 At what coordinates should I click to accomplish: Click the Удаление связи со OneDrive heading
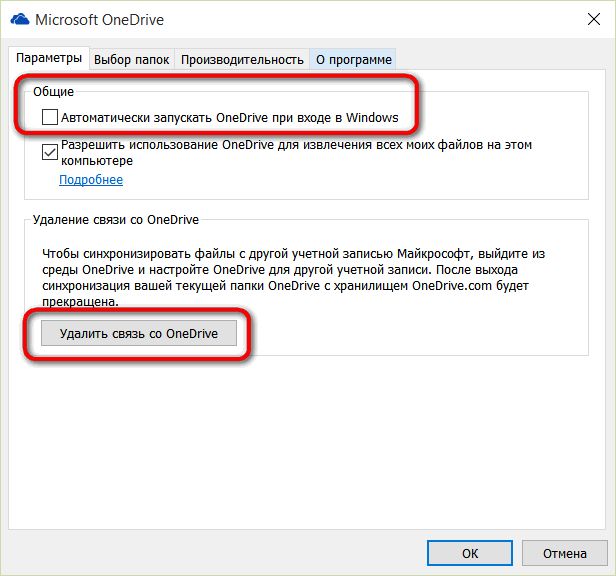116,220
